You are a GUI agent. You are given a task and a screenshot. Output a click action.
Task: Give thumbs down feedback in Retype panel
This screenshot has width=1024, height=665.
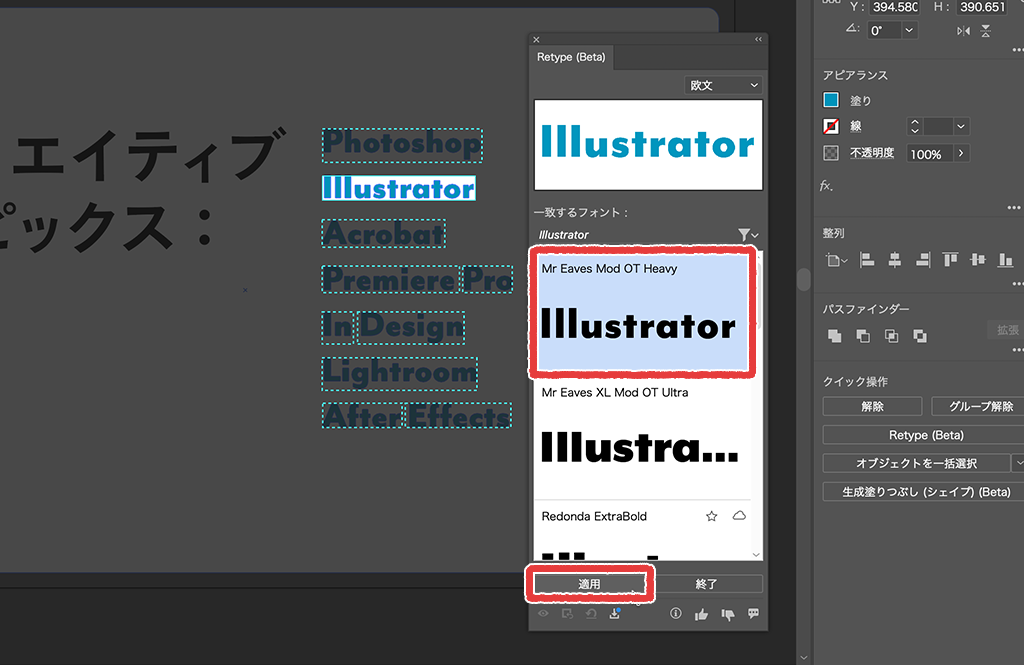pyautogui.click(x=728, y=614)
